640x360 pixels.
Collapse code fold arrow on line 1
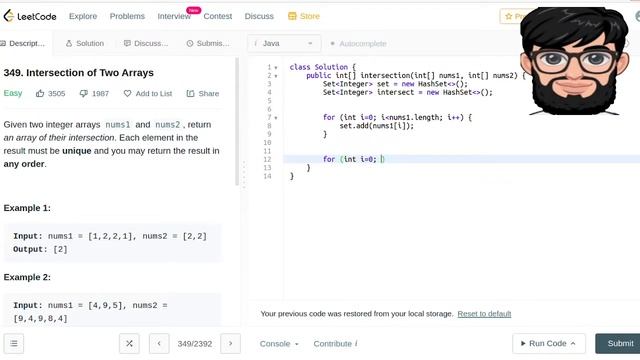click(276, 67)
